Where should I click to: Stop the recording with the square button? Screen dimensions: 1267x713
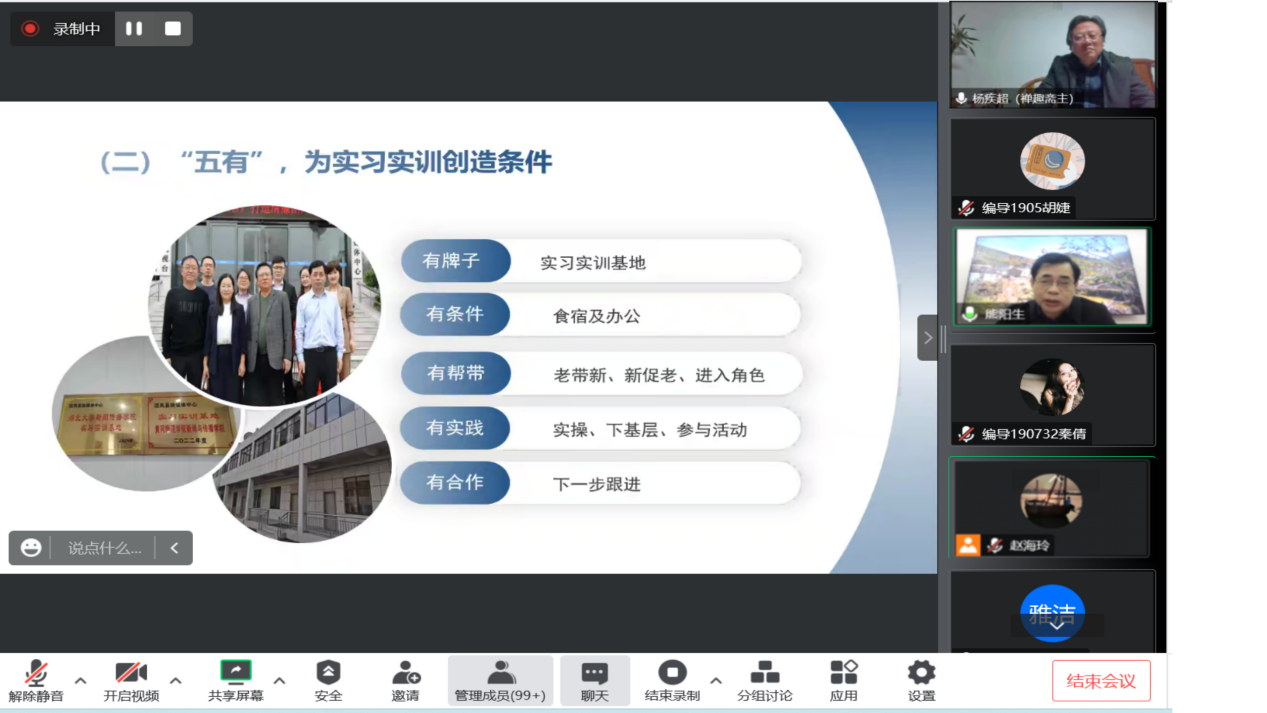[x=173, y=29]
